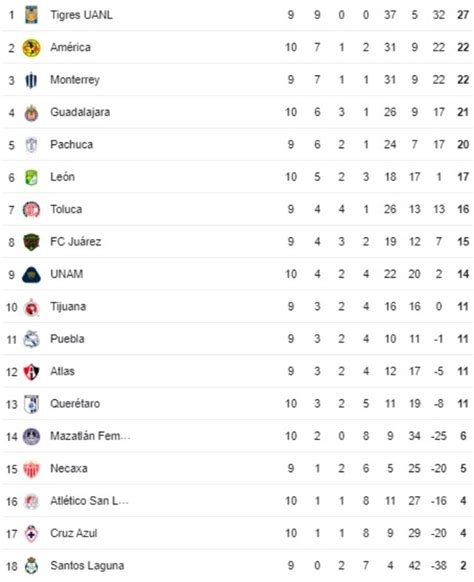Click the Atlas red-black shield icon

tap(32, 372)
